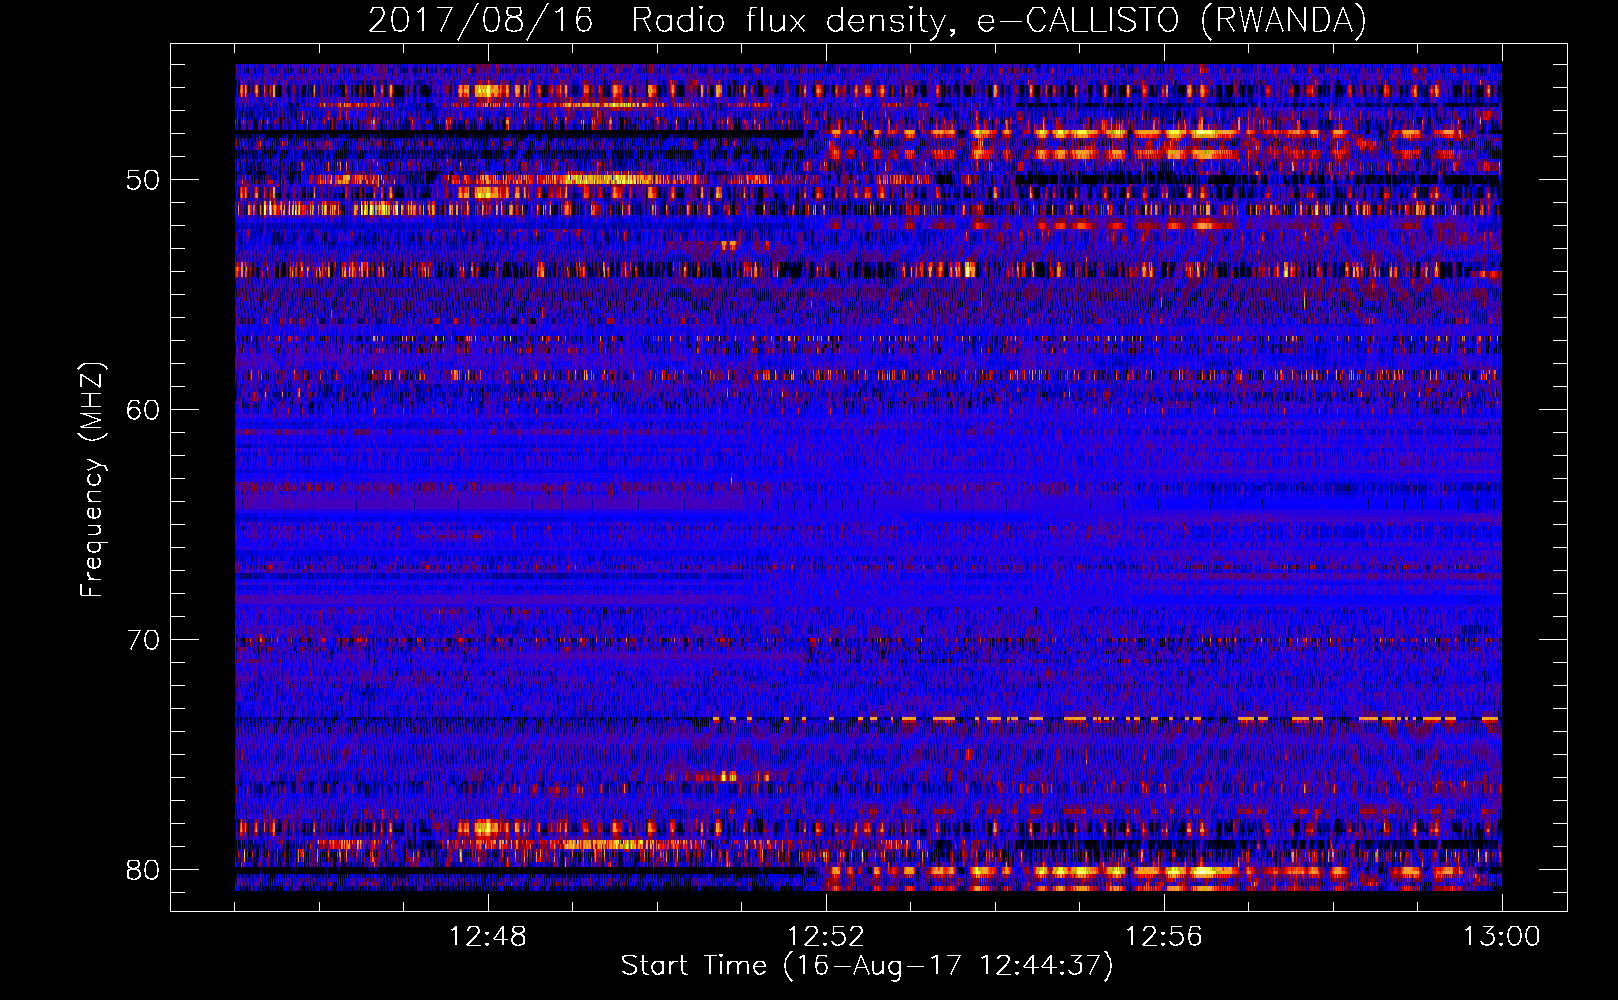Click the 13:00 time tick label
This screenshot has width=1618, height=1000.
point(1502,937)
